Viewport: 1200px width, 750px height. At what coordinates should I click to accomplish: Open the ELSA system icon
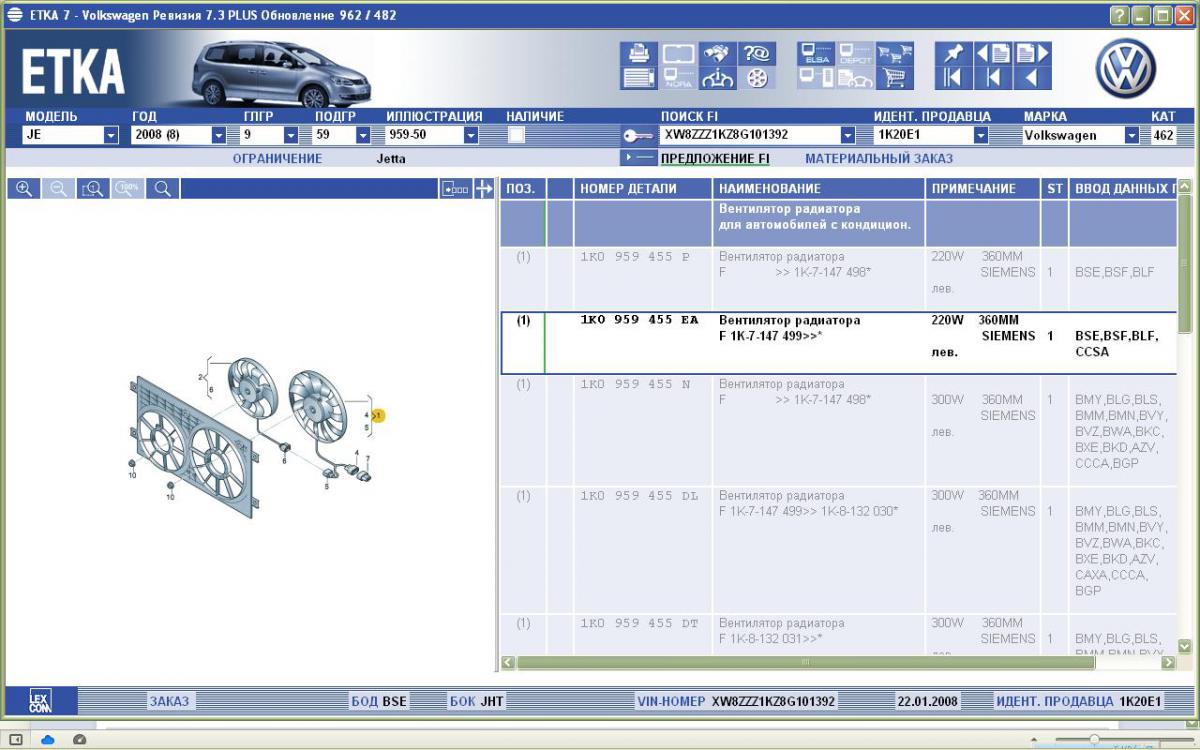point(817,54)
